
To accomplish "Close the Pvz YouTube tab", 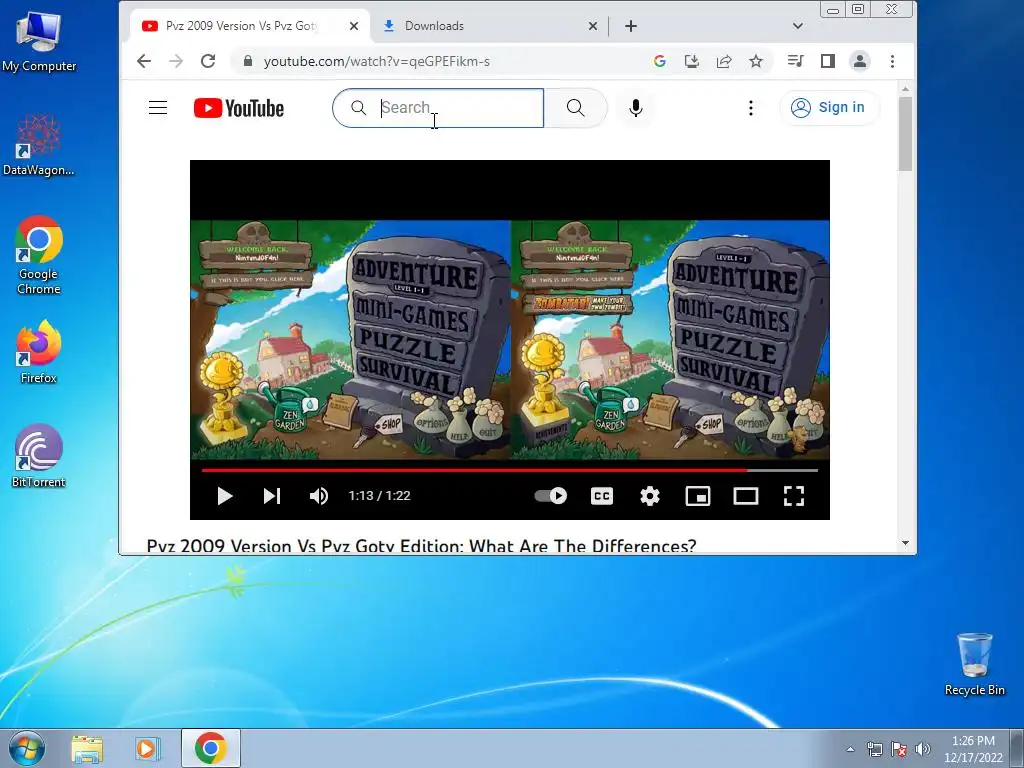I will coord(353,26).
